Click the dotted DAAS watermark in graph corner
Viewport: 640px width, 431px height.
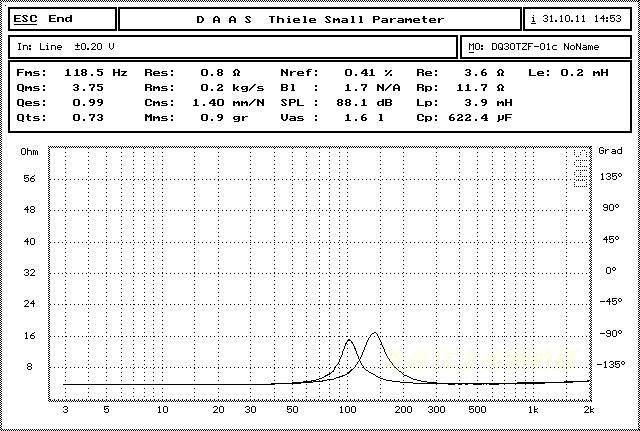click(580, 168)
